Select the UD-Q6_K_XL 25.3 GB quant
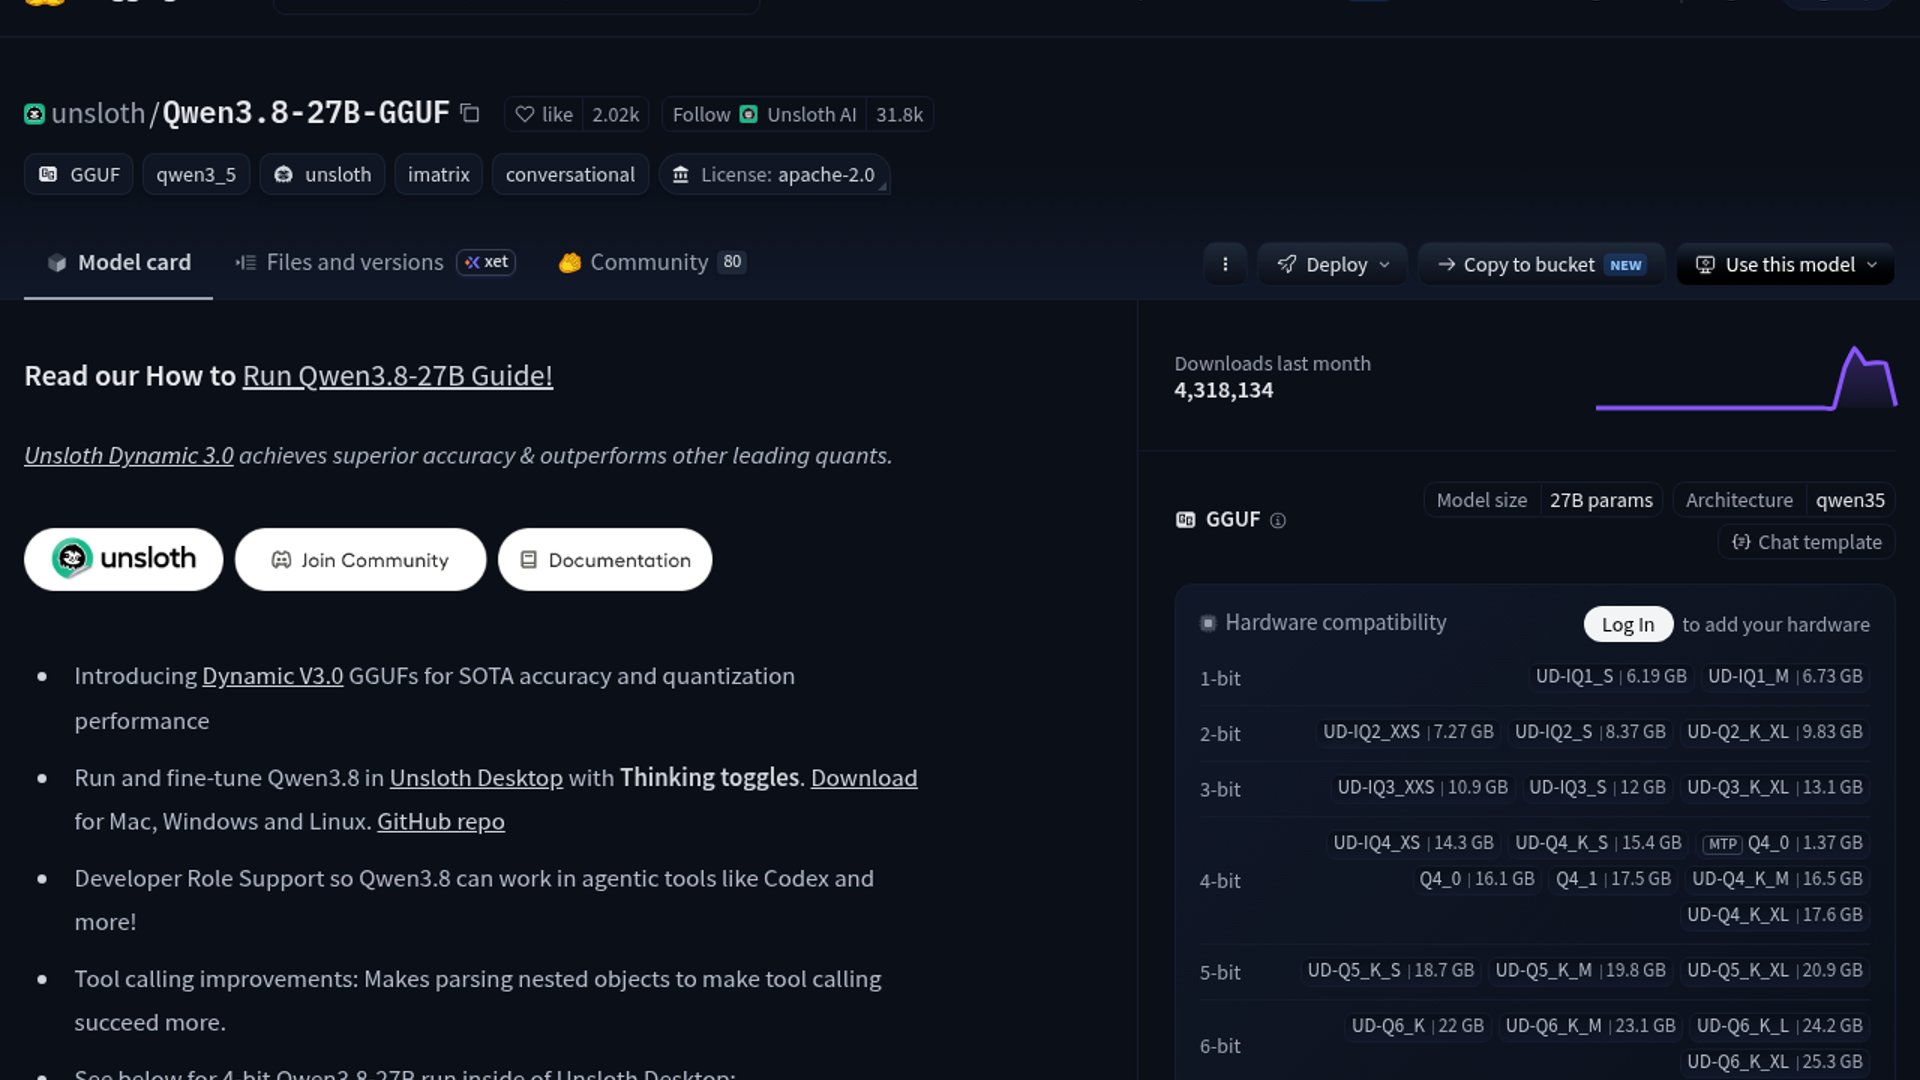 click(1775, 1062)
